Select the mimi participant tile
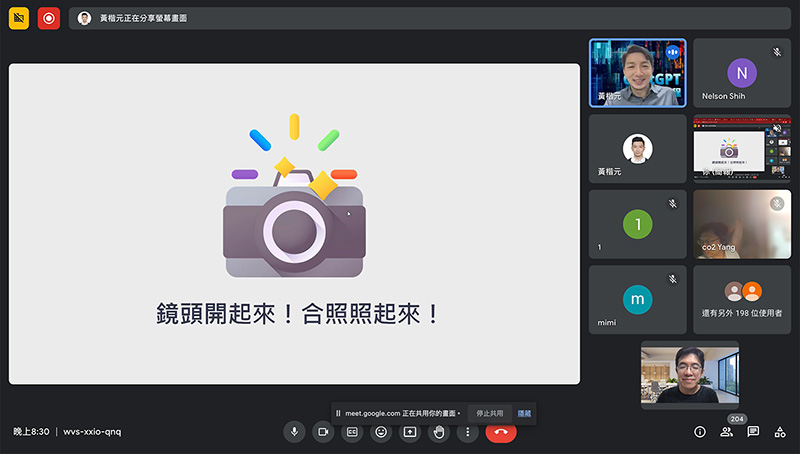The image size is (800, 454). tap(638, 299)
